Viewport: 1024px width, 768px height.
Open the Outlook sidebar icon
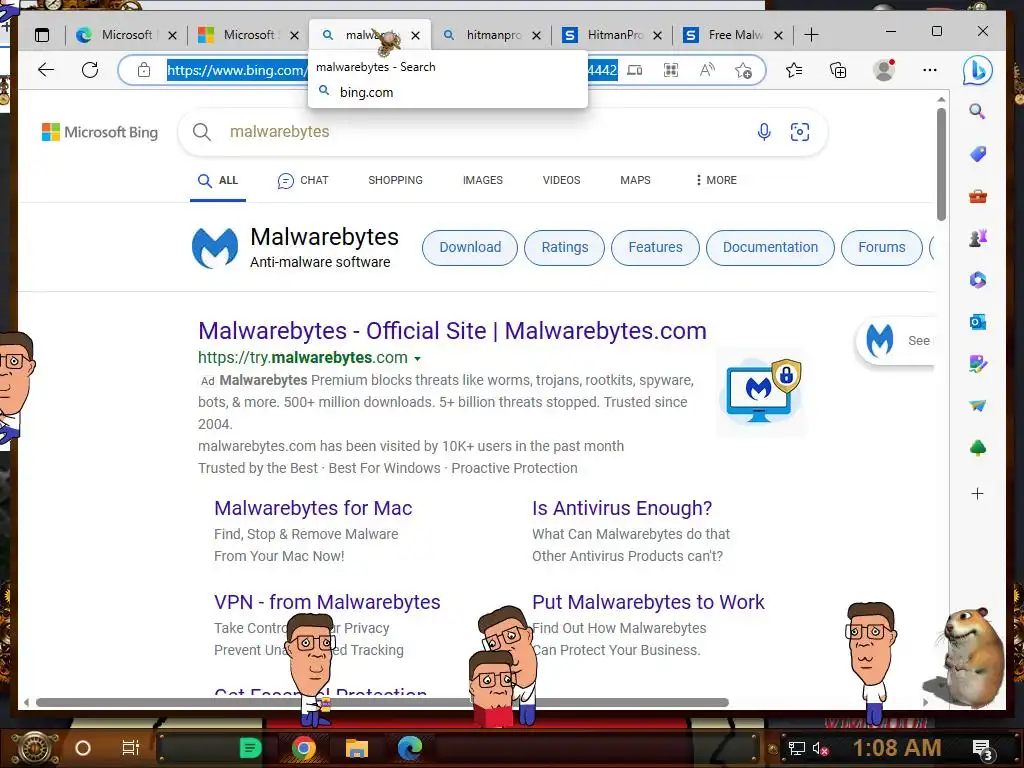pos(978,322)
